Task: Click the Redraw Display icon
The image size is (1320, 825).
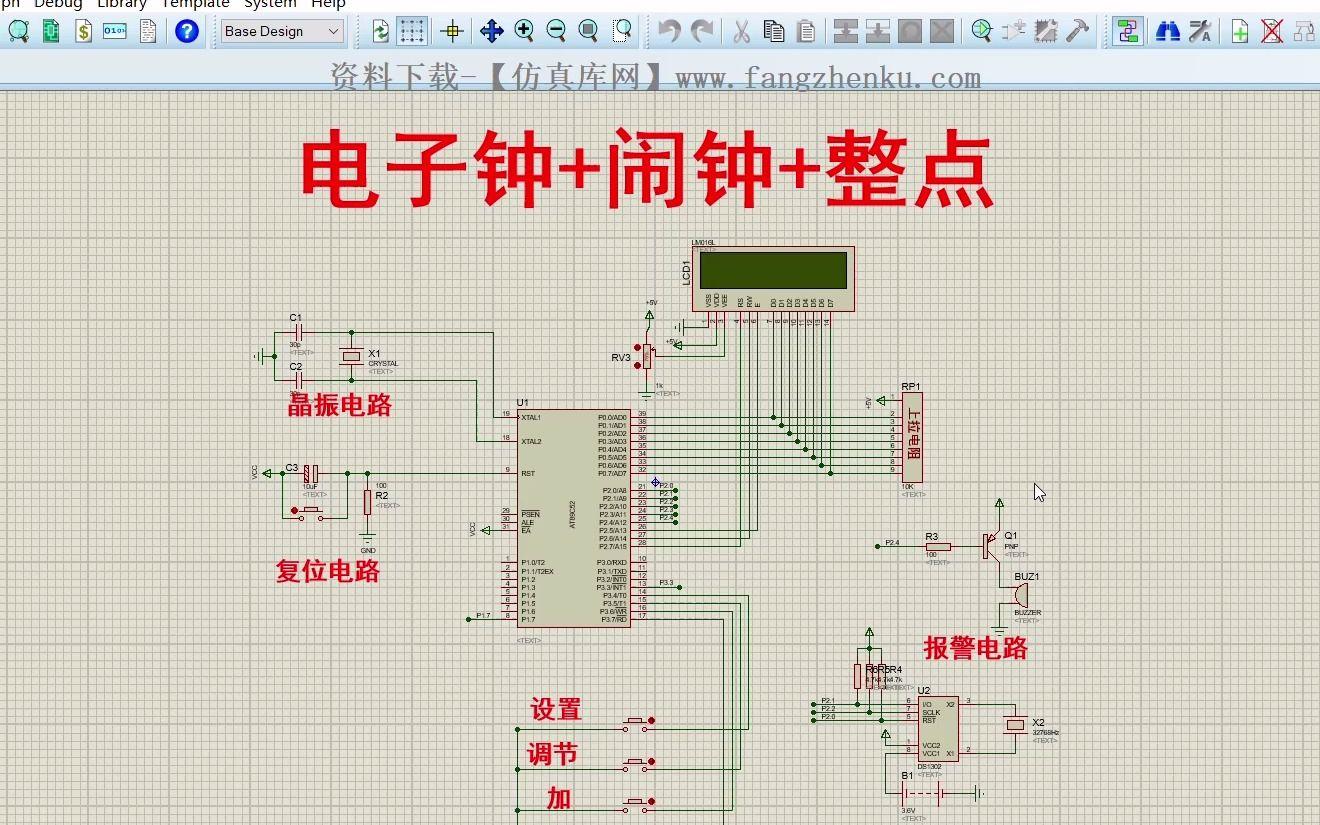Action: tap(380, 31)
